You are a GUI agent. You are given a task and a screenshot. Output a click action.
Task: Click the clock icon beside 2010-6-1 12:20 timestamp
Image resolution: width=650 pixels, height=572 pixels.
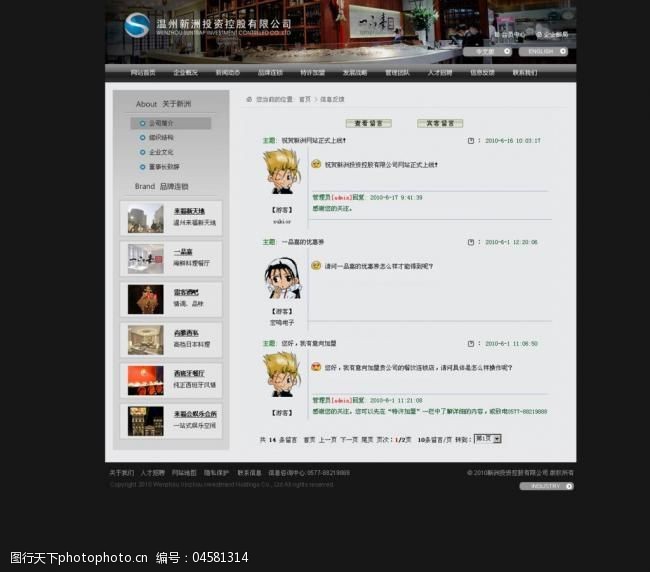coord(471,242)
